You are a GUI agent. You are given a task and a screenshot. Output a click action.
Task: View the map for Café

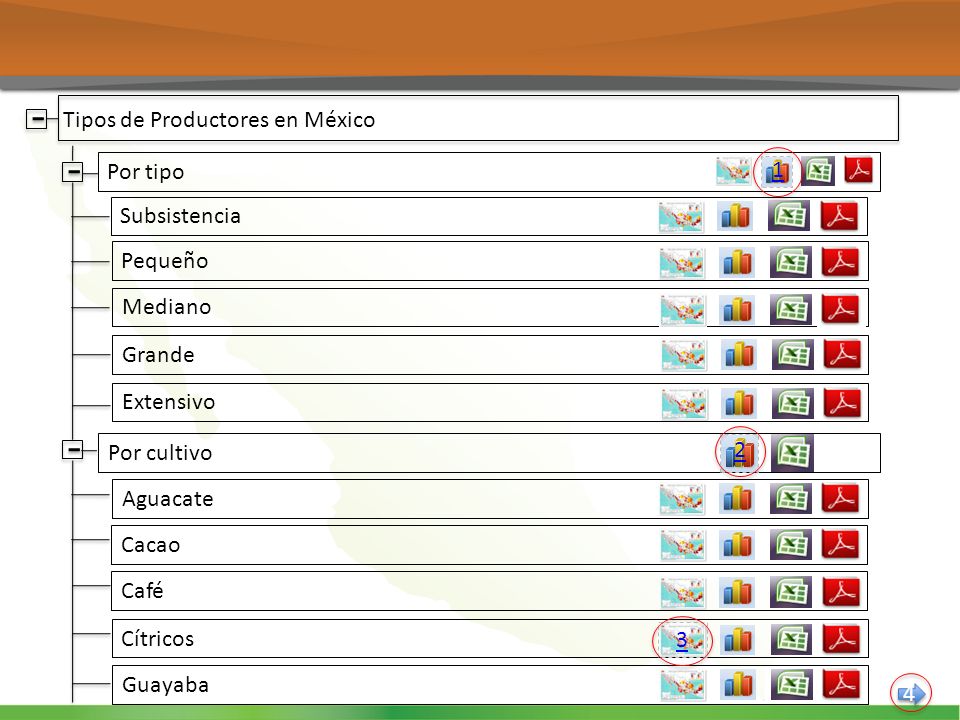pos(683,593)
